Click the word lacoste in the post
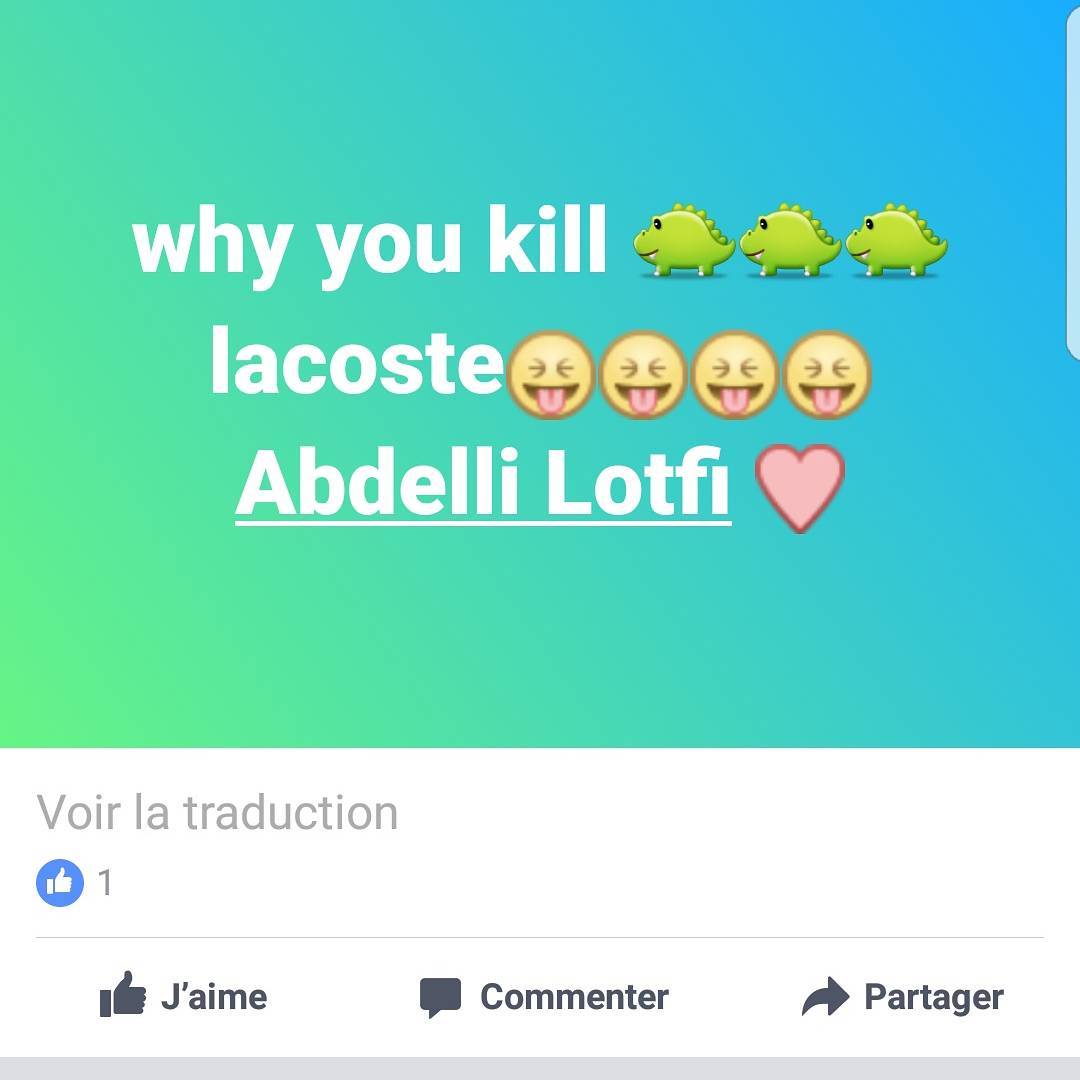The image size is (1080, 1080). pyautogui.click(x=357, y=362)
